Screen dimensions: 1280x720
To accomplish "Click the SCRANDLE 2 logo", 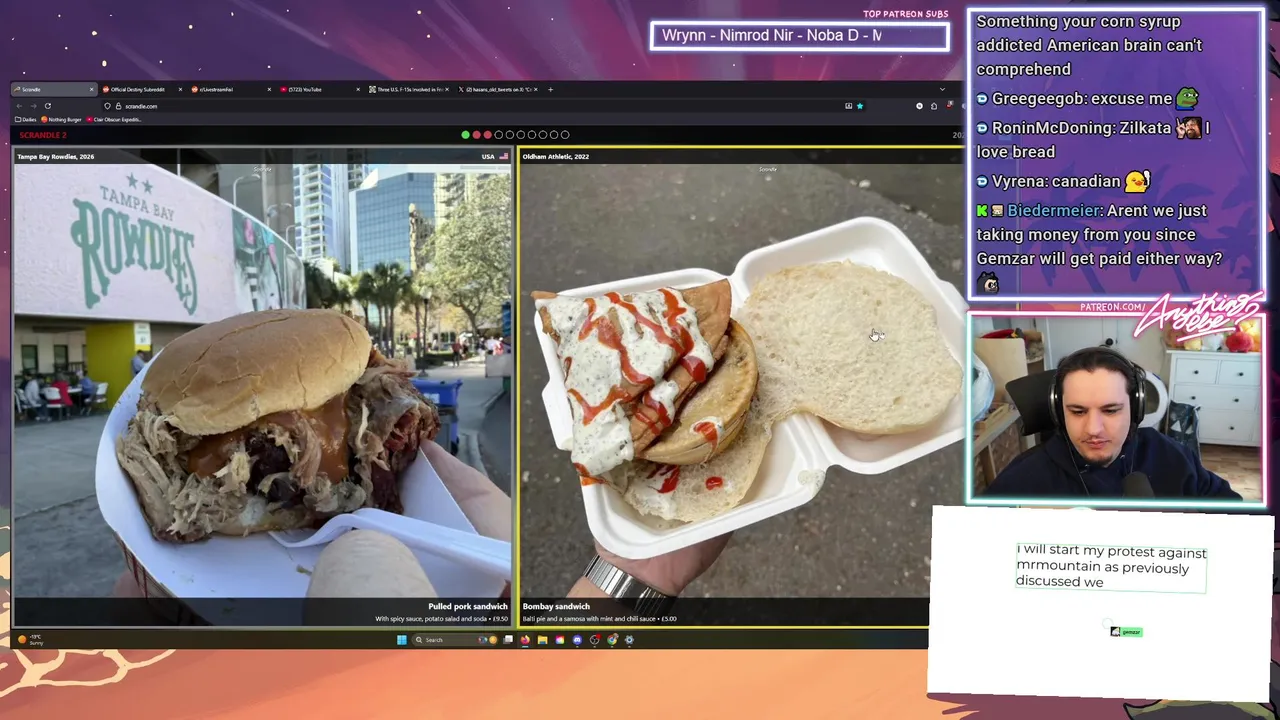I will tap(42, 135).
